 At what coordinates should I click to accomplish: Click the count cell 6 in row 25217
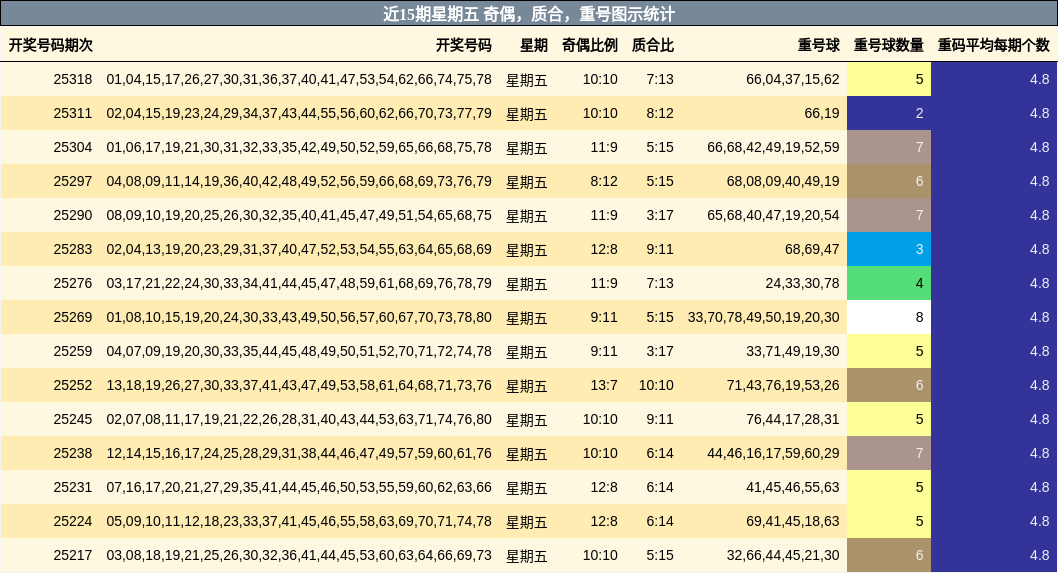[889, 555]
